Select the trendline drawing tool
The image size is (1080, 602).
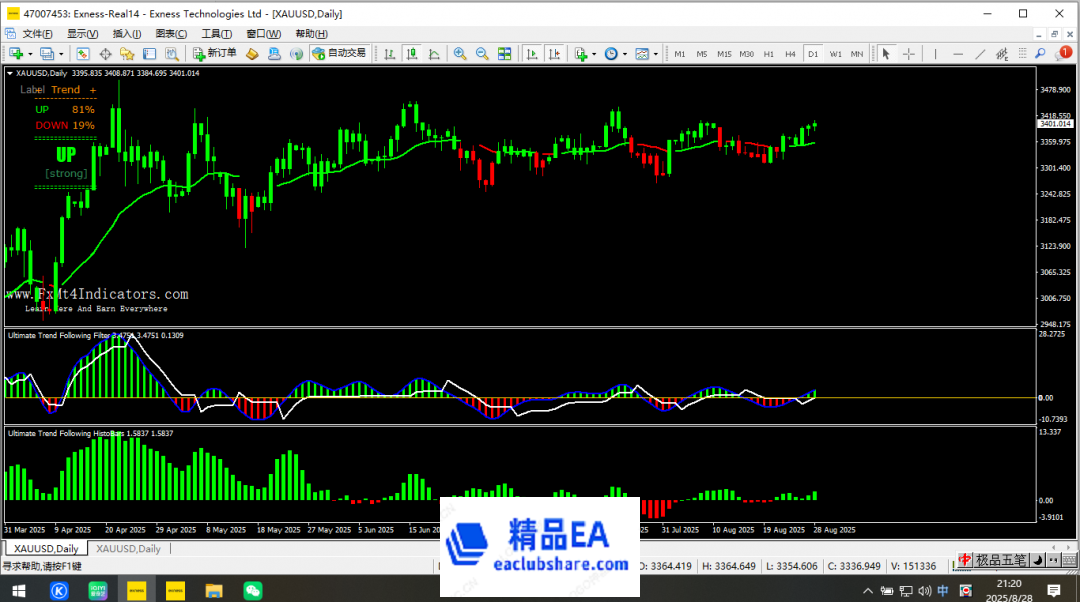982,53
